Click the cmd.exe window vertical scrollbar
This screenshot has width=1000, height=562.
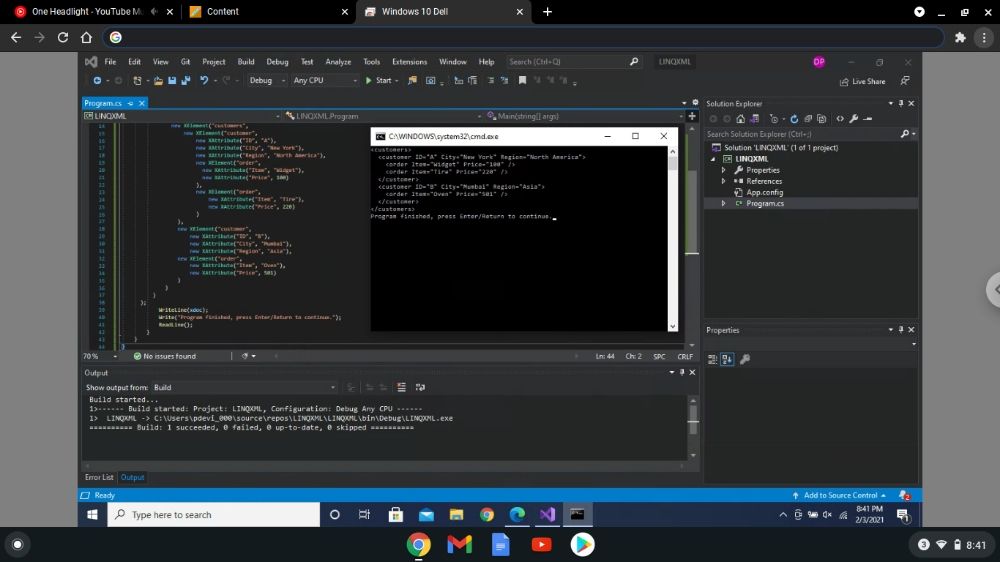[x=672, y=239]
